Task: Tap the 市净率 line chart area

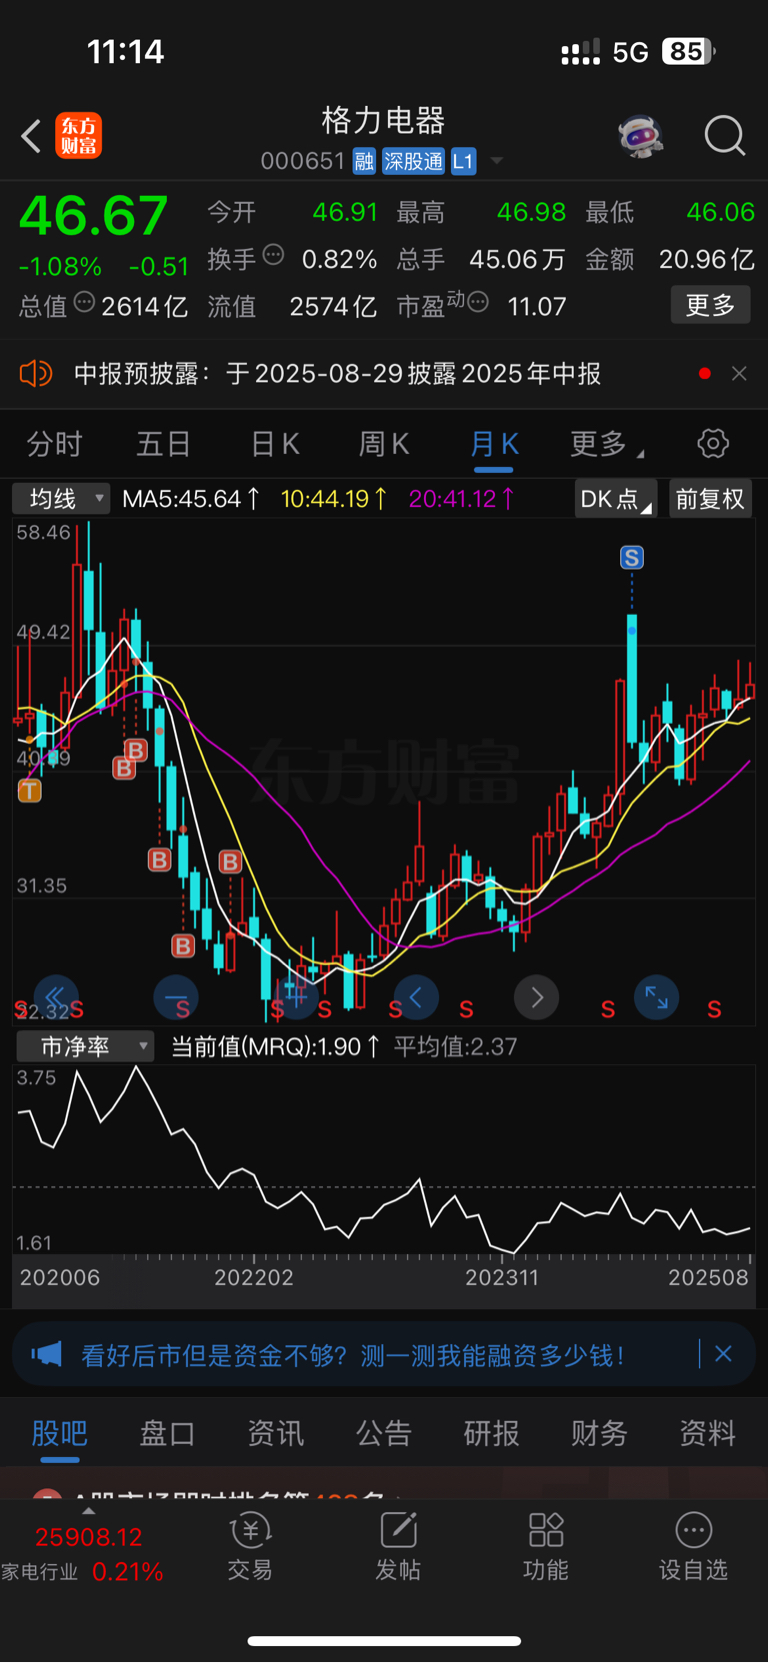Action: (x=384, y=1160)
